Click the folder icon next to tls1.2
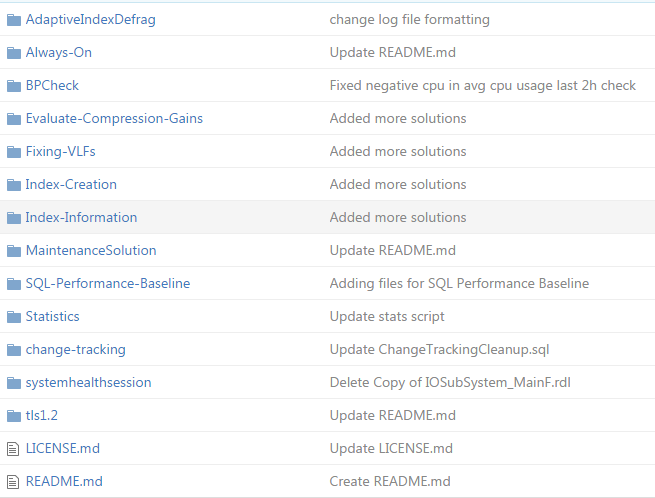This screenshot has width=655, height=498. point(13,416)
